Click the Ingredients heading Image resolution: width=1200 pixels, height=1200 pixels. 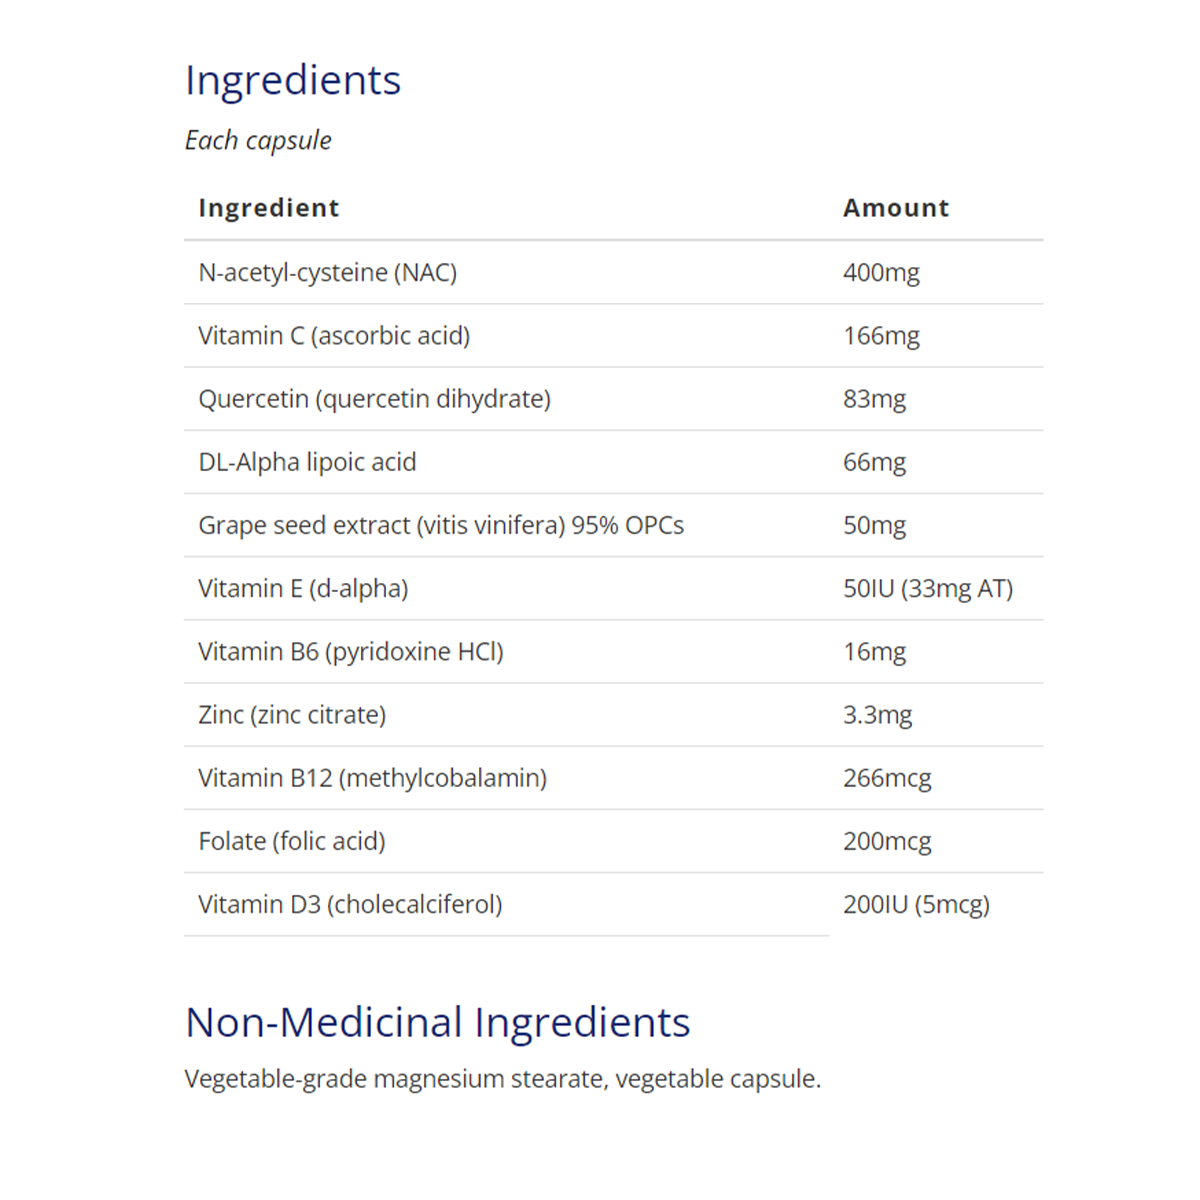(293, 80)
